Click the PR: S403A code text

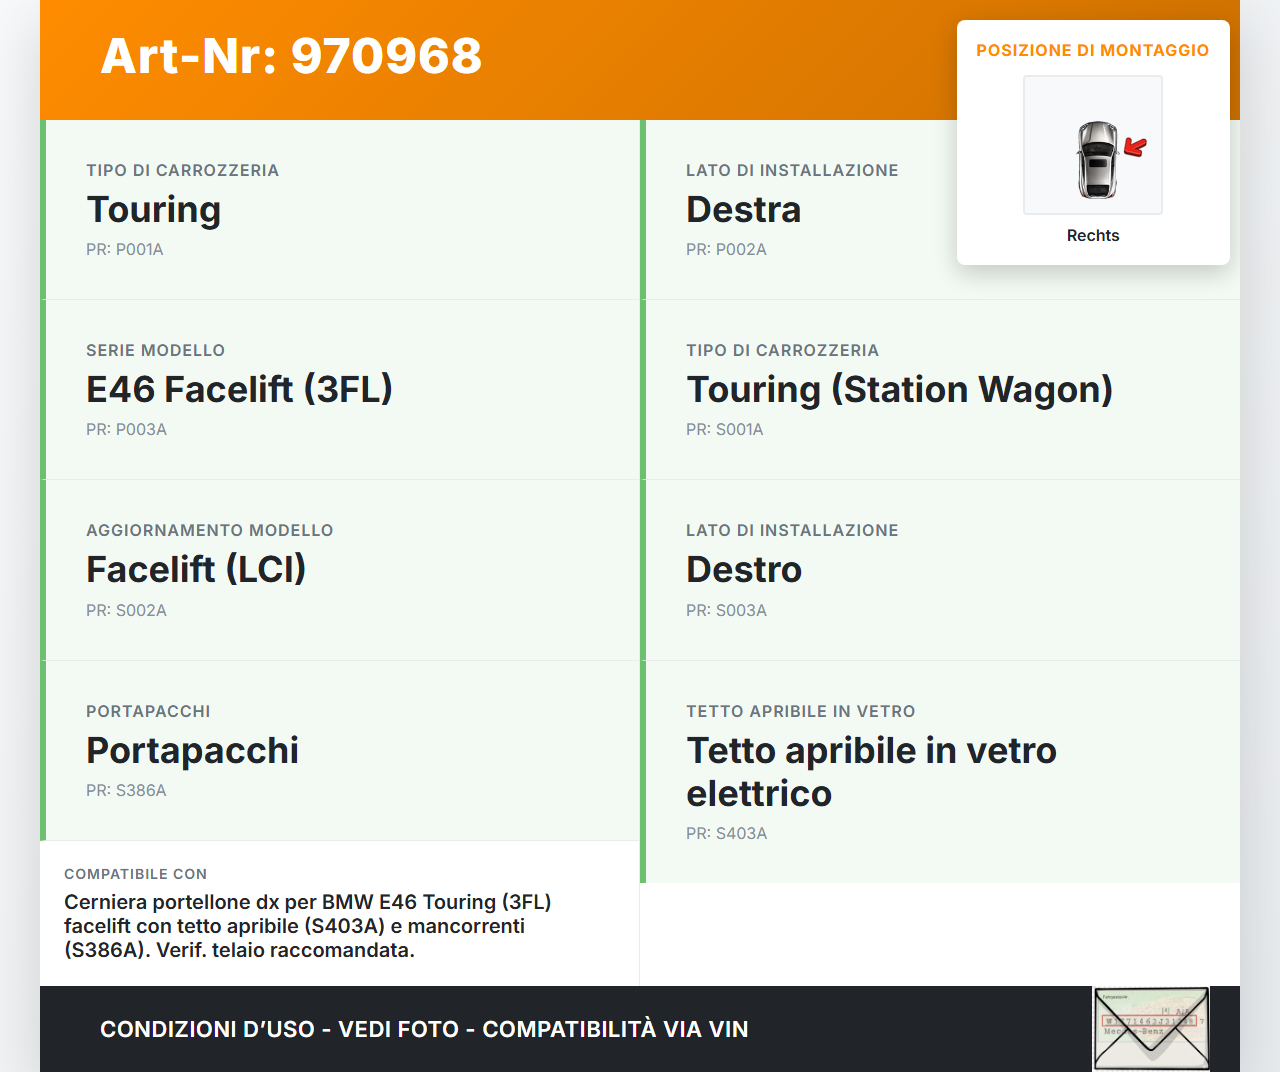point(726,832)
